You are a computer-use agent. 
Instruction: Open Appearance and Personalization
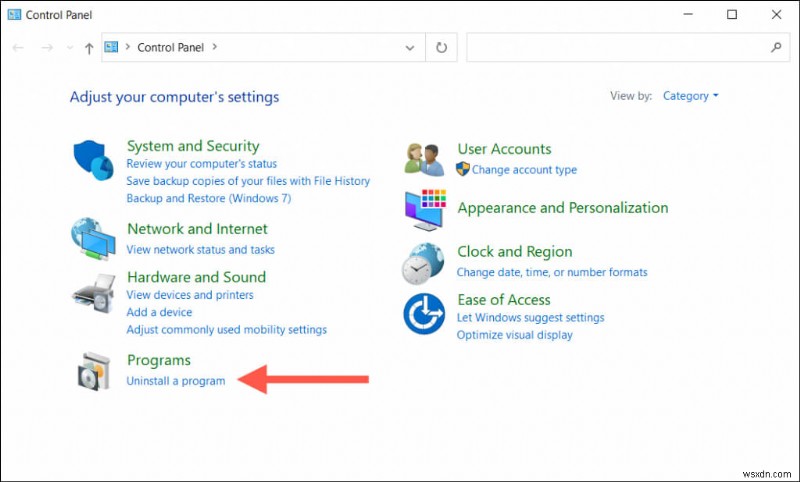[563, 208]
